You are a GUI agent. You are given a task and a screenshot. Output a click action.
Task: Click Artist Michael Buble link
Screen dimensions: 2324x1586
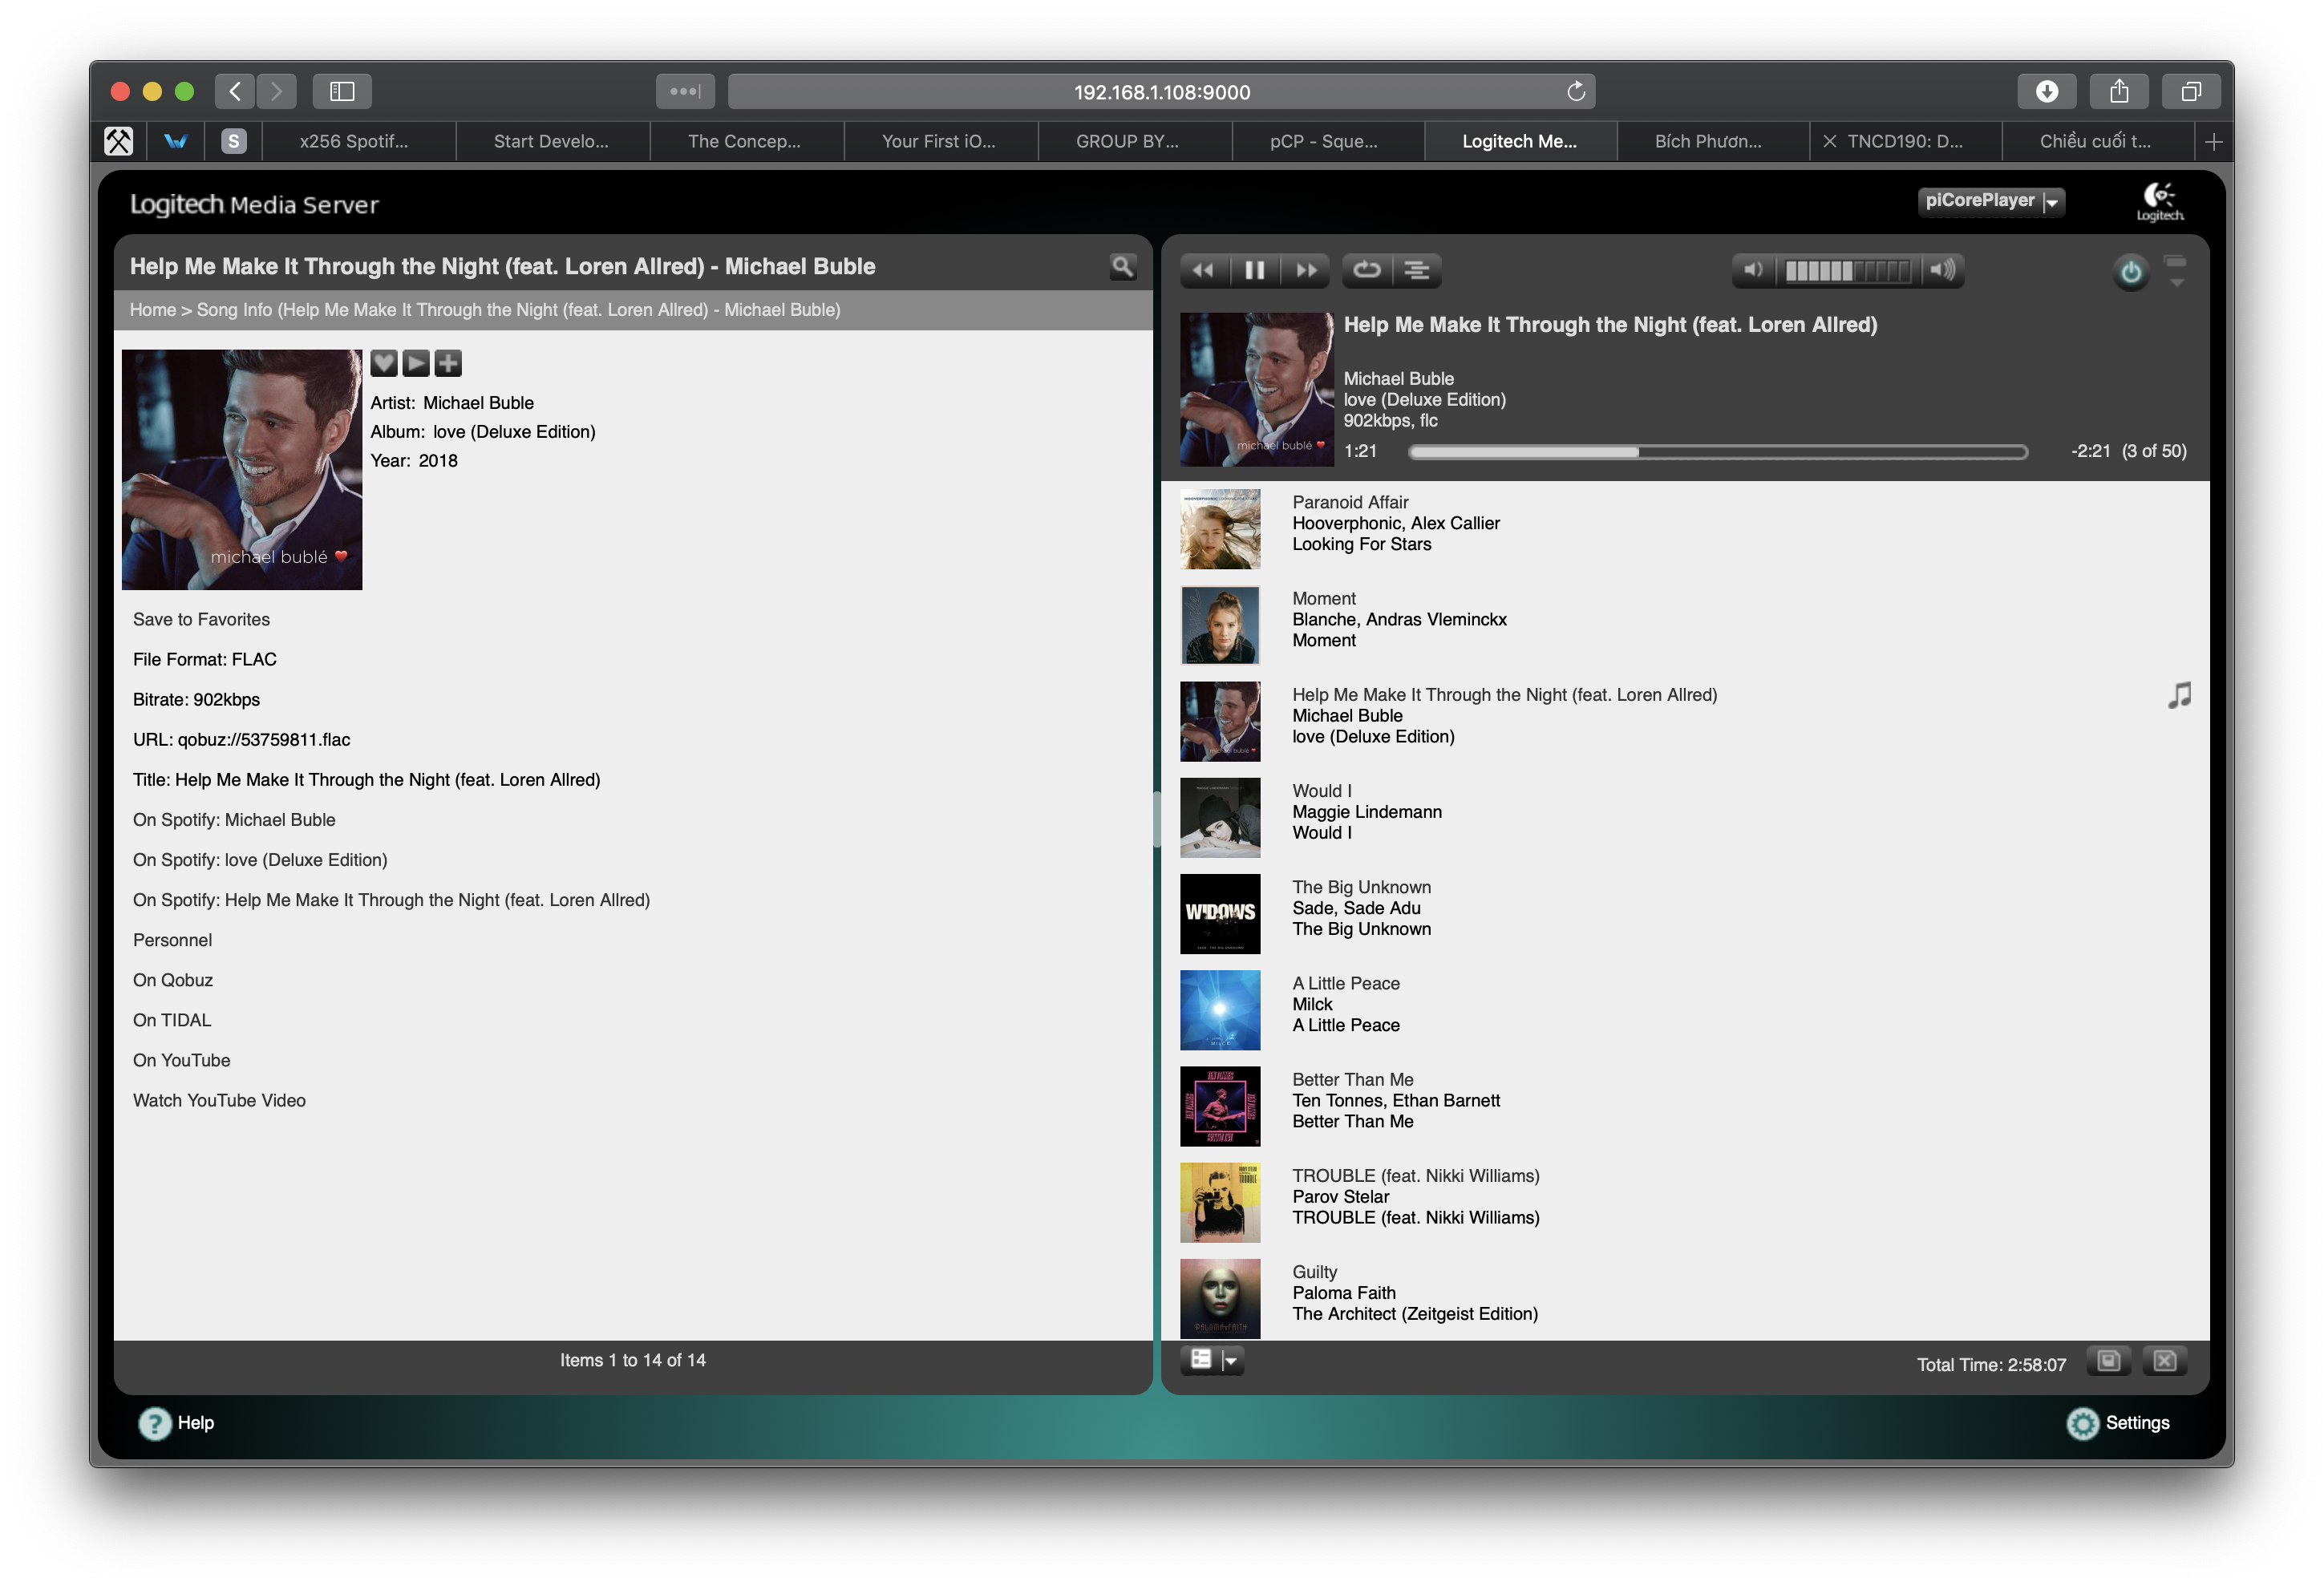click(x=478, y=402)
